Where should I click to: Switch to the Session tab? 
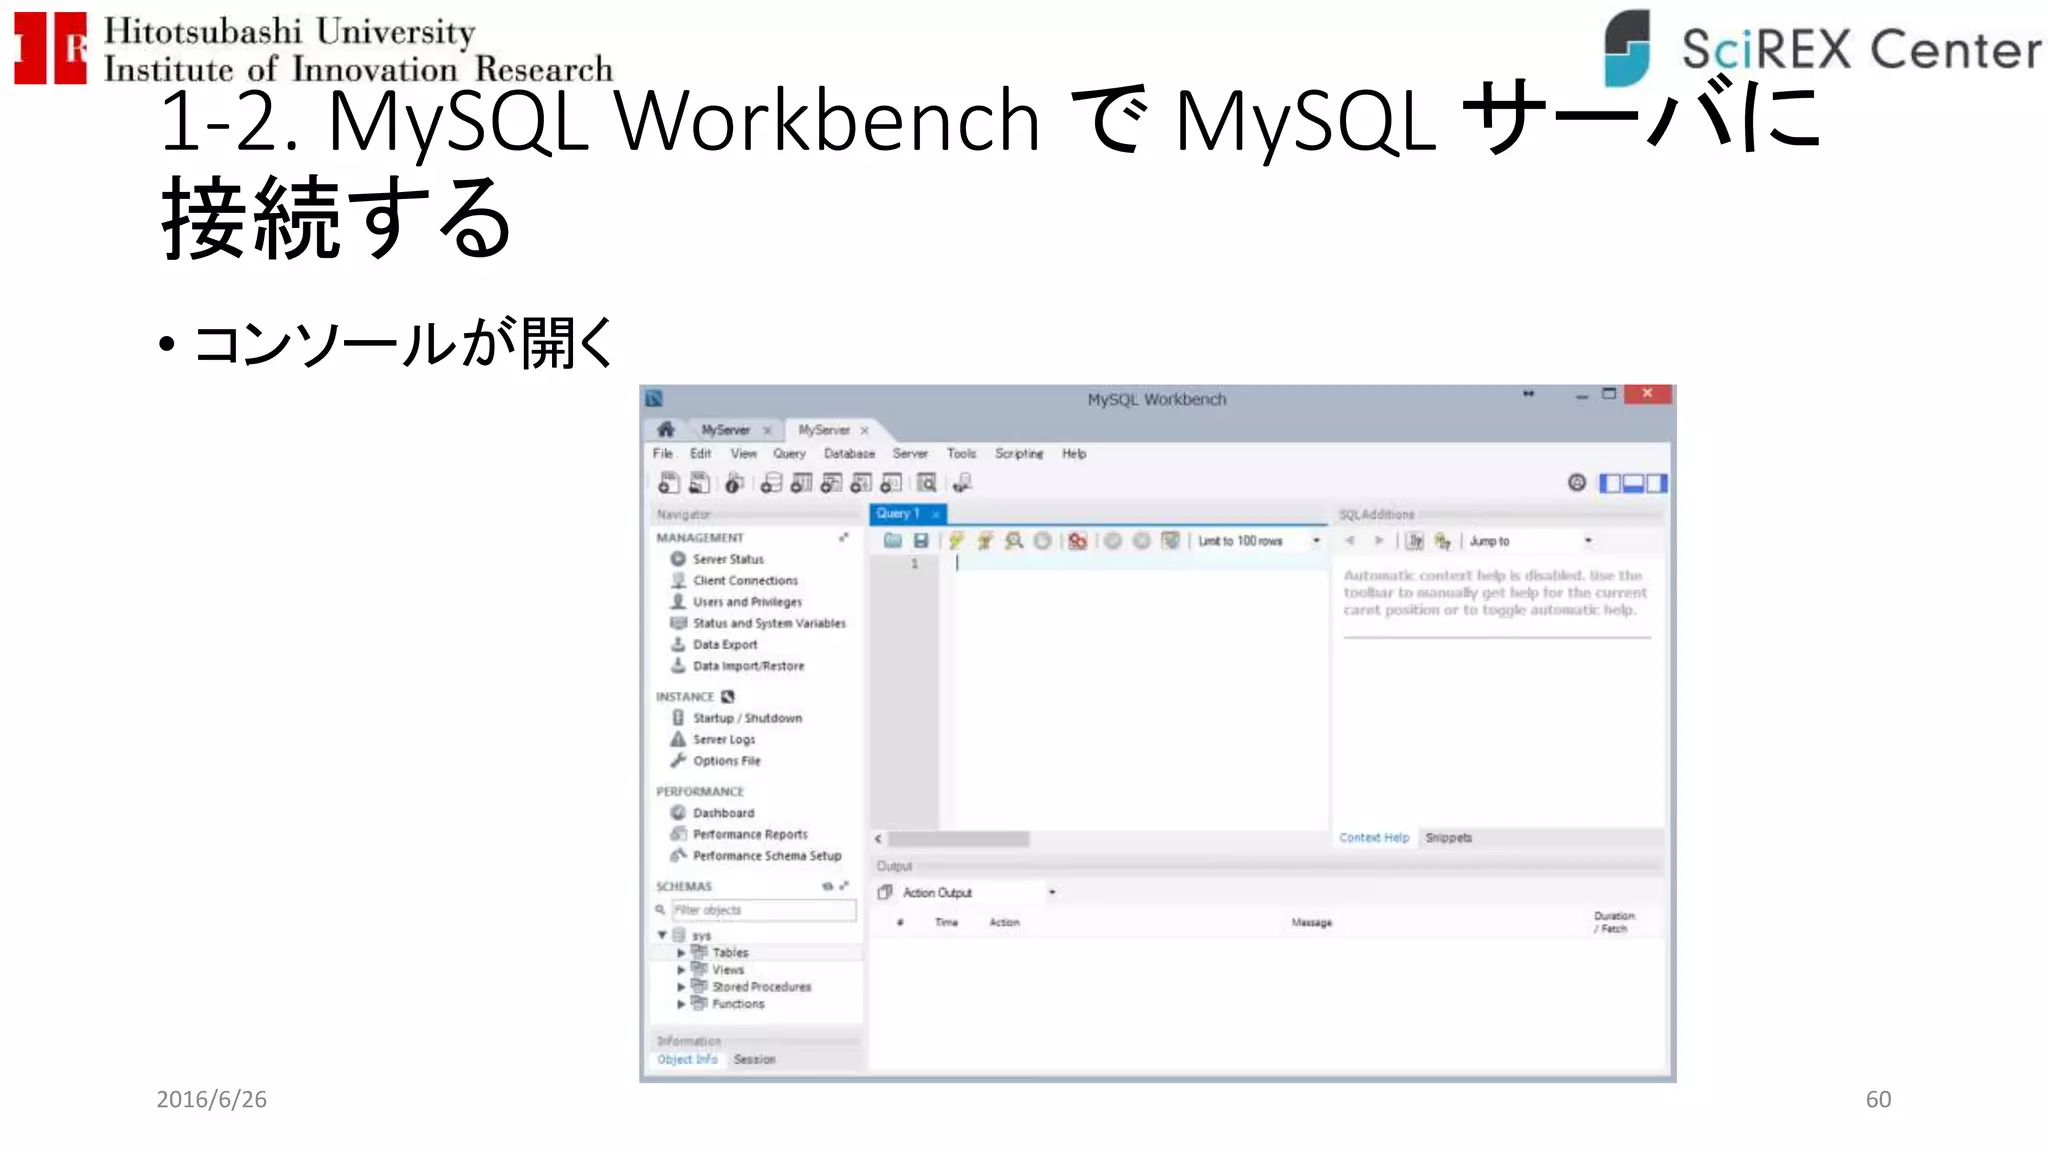pyautogui.click(x=754, y=1059)
